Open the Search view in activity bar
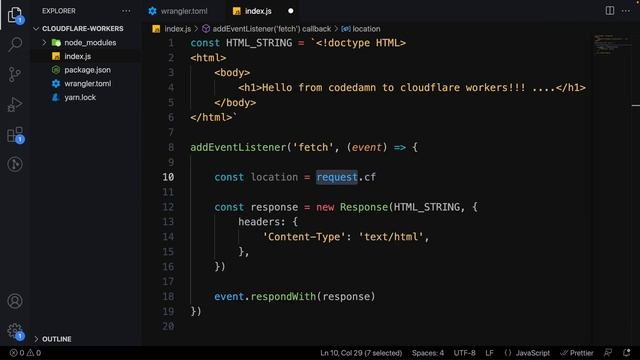 (x=15, y=44)
